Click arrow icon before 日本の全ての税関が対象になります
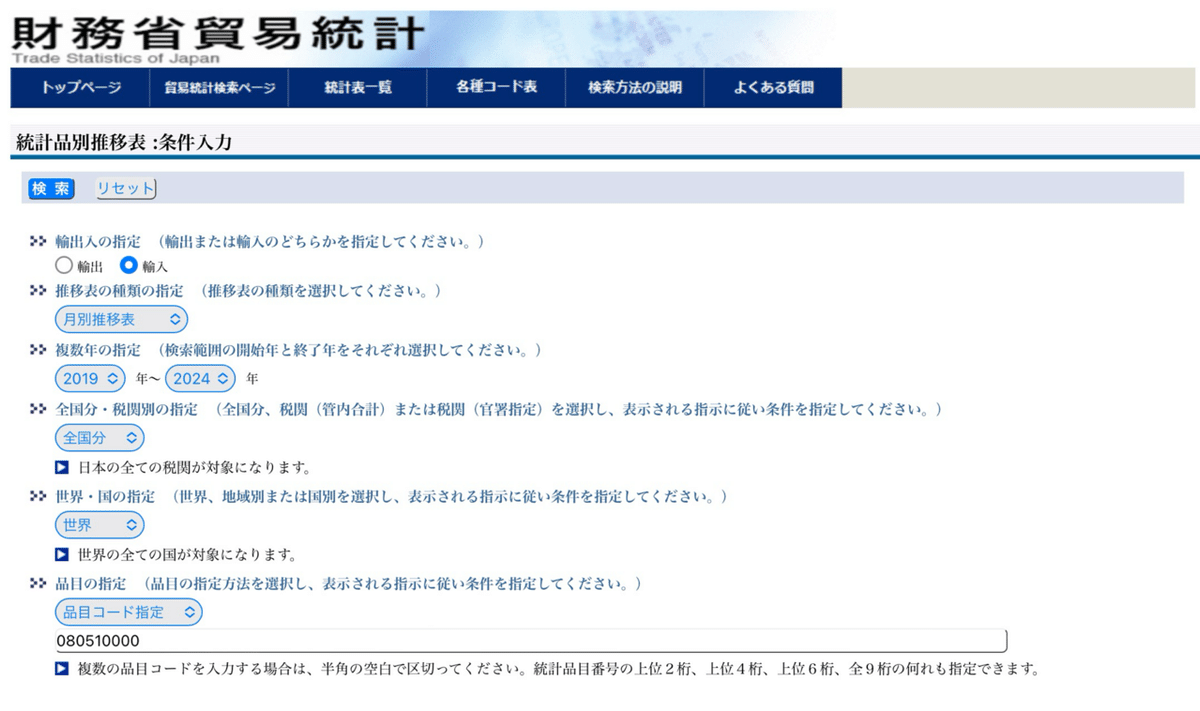 (x=62, y=467)
